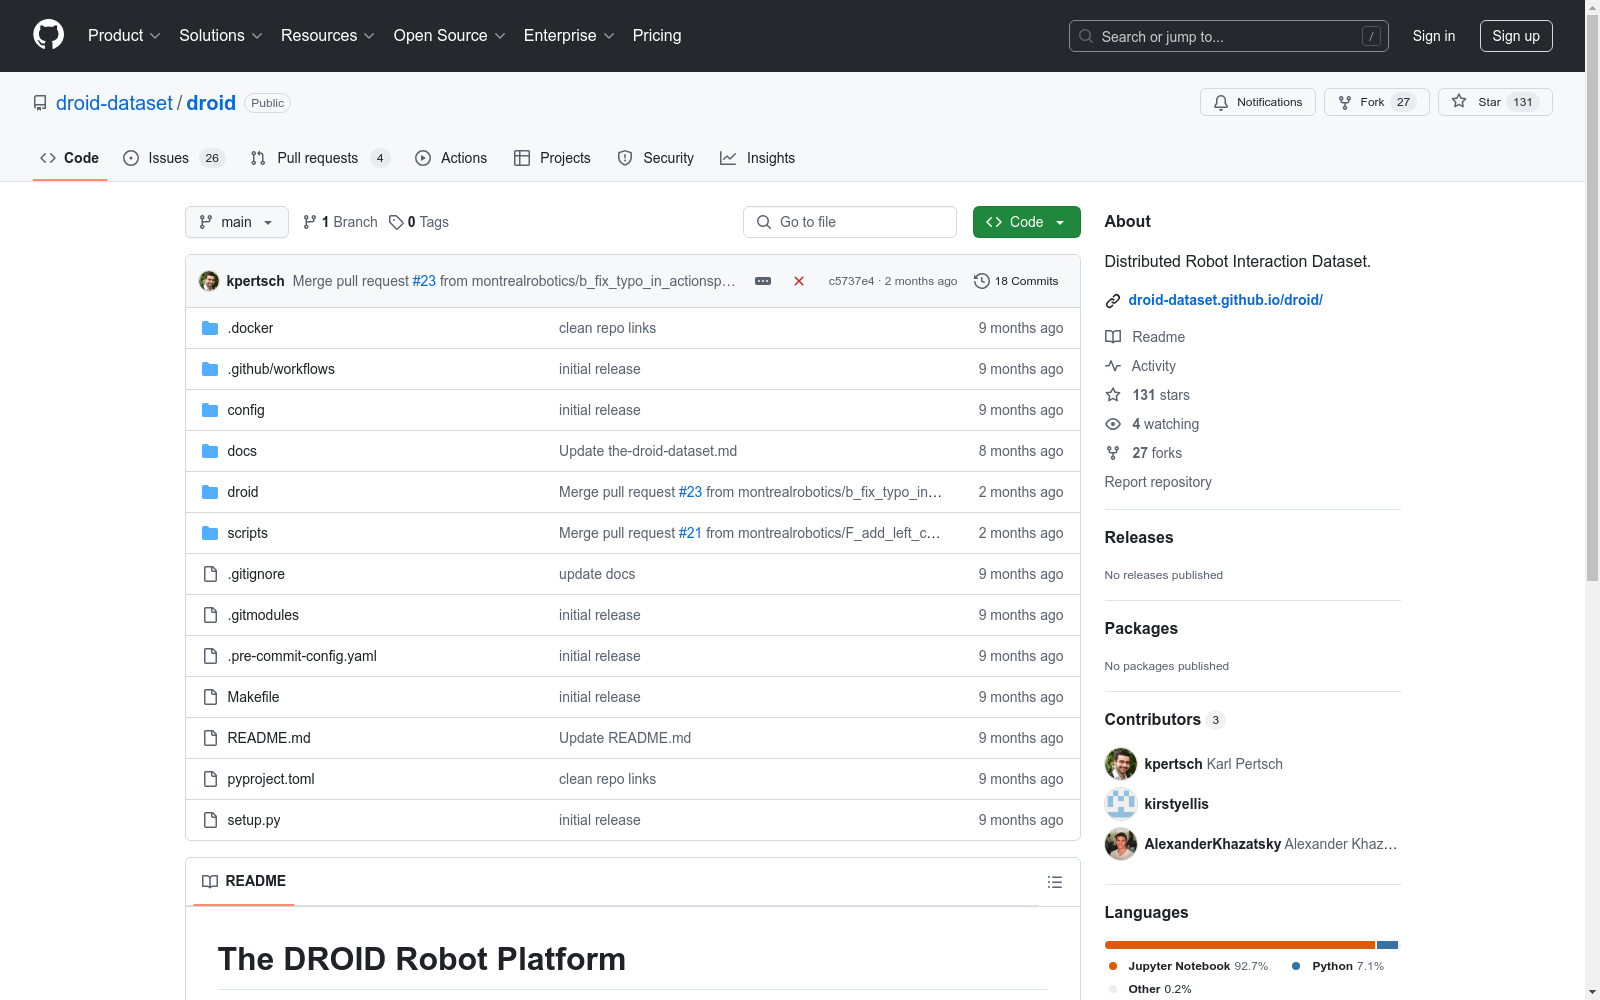The width and height of the screenshot is (1600, 1000).
Task: Click Karl Pertsch contributor avatar
Action: click(1121, 764)
